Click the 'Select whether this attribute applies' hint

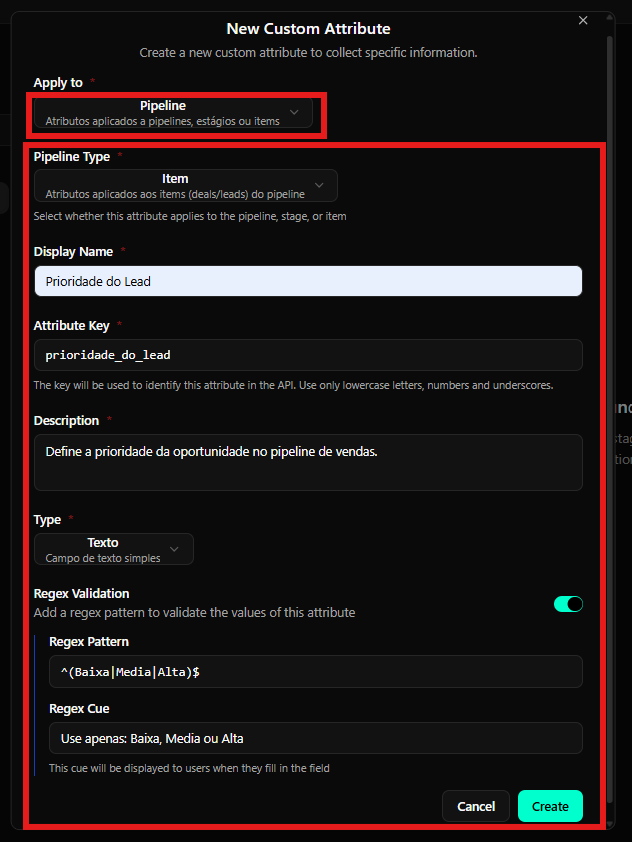click(x=190, y=216)
